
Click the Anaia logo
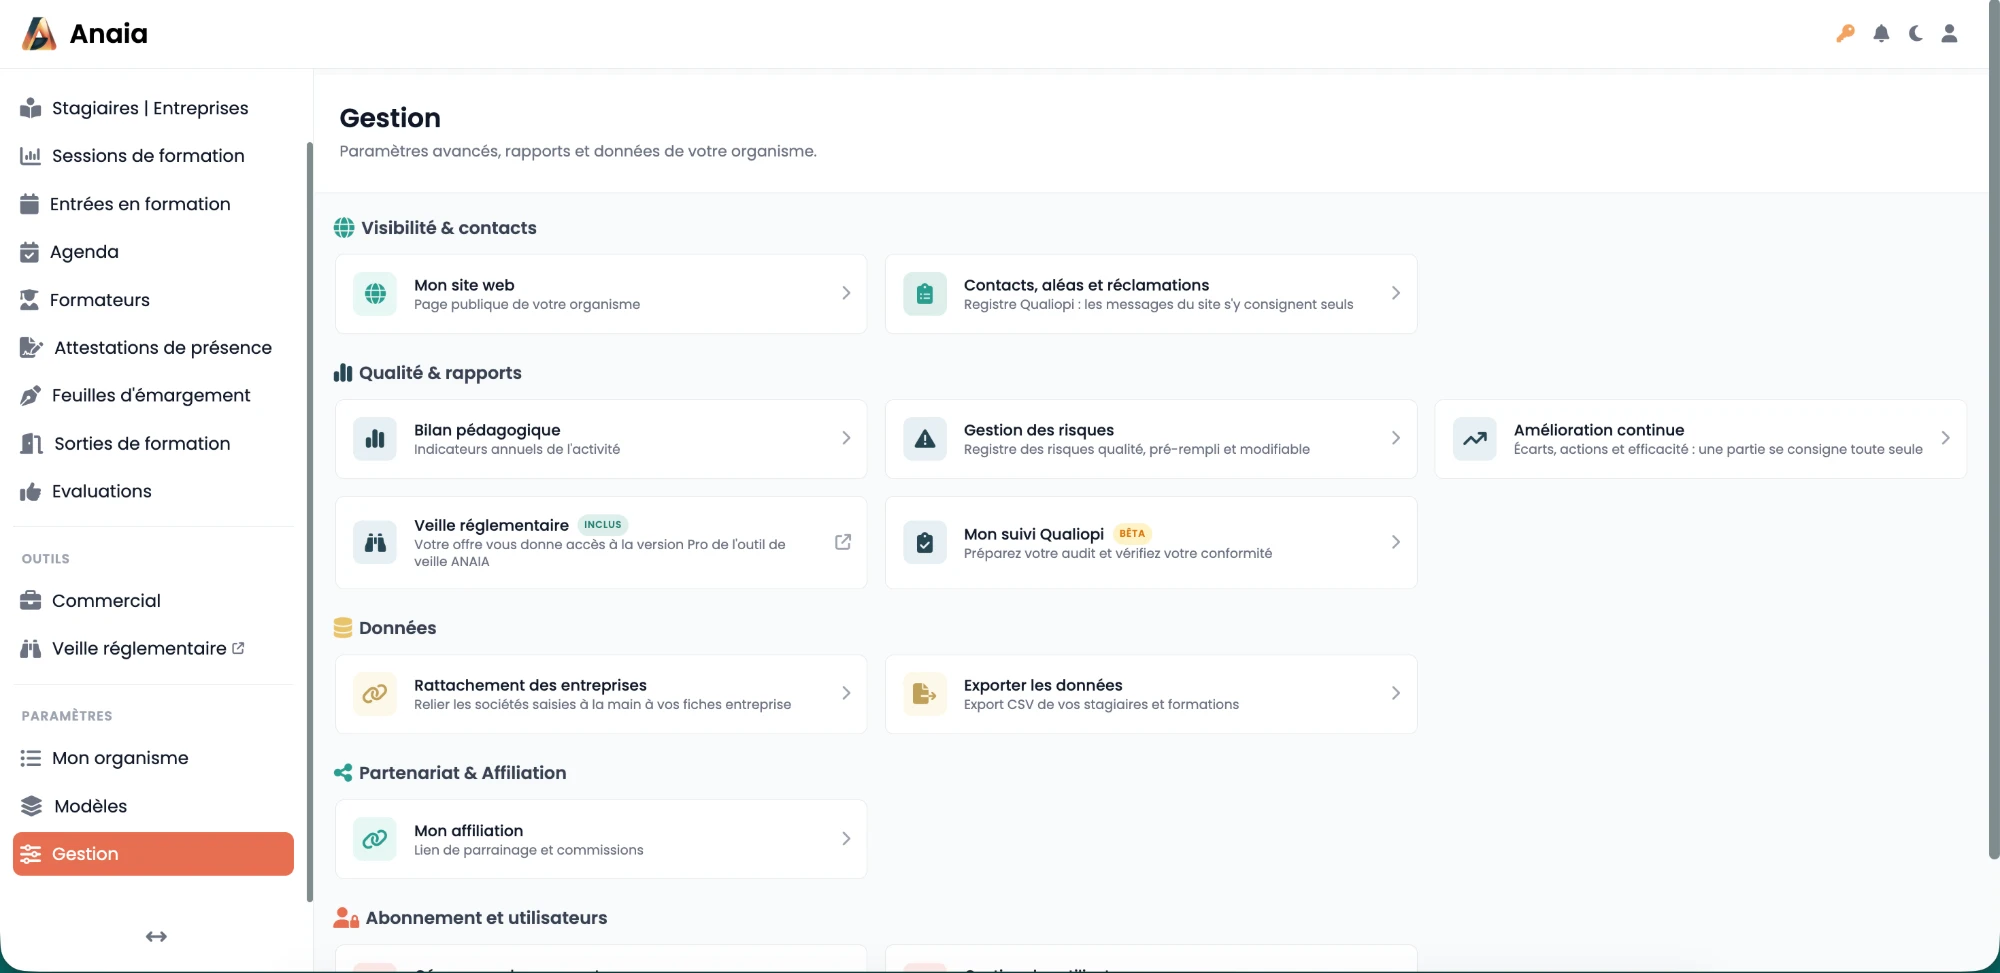pos(85,34)
